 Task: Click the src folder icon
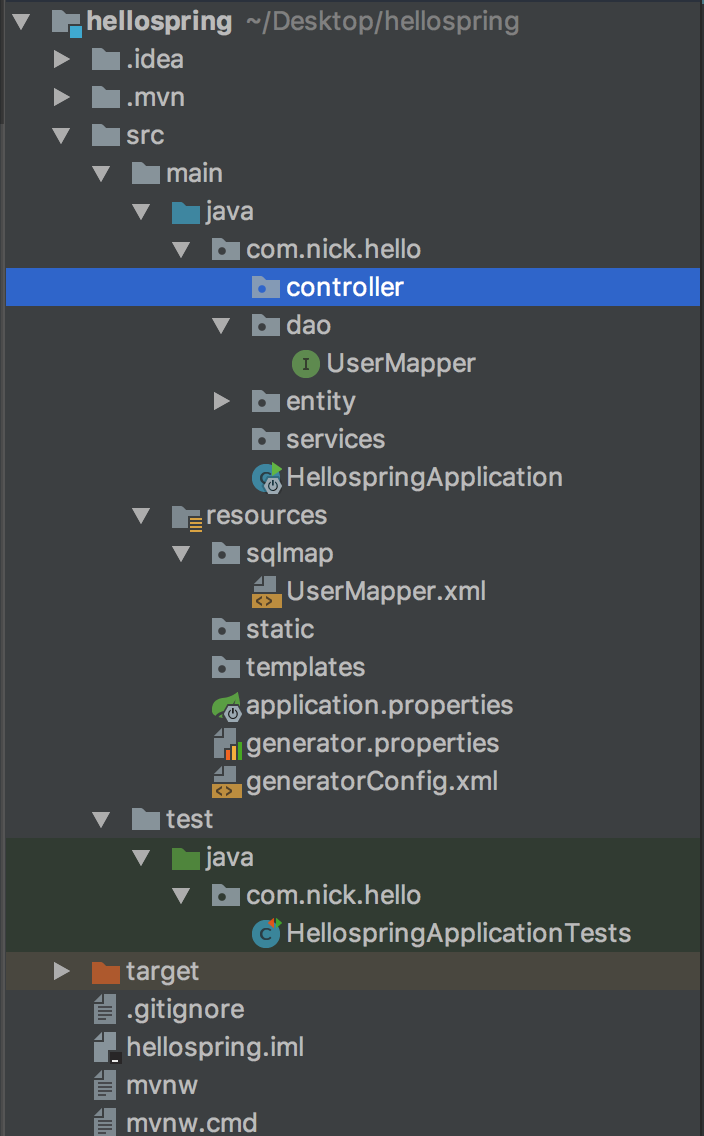(106, 135)
